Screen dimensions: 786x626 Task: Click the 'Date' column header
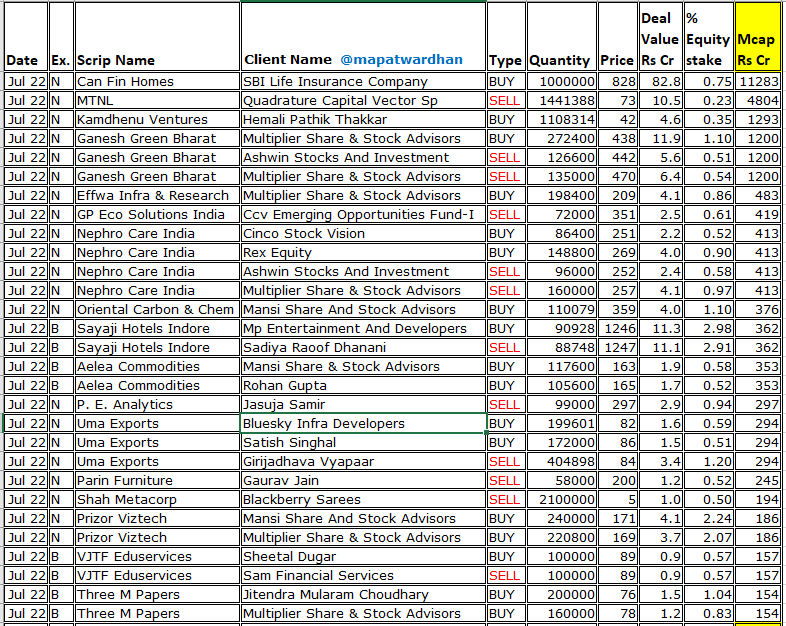point(26,37)
